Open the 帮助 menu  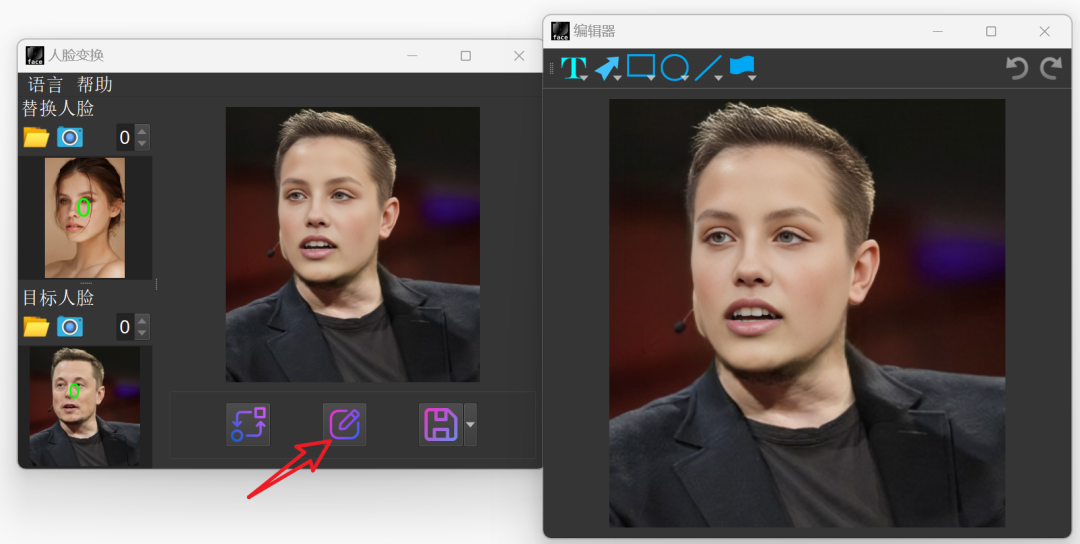click(x=95, y=85)
